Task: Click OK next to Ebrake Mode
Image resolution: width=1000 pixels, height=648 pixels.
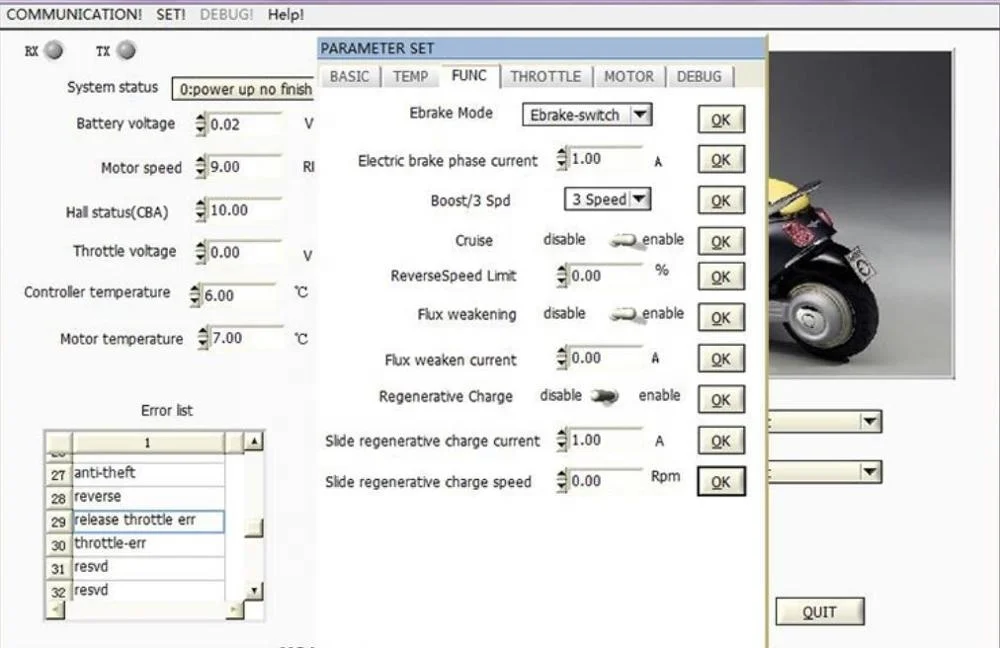Action: coord(720,119)
